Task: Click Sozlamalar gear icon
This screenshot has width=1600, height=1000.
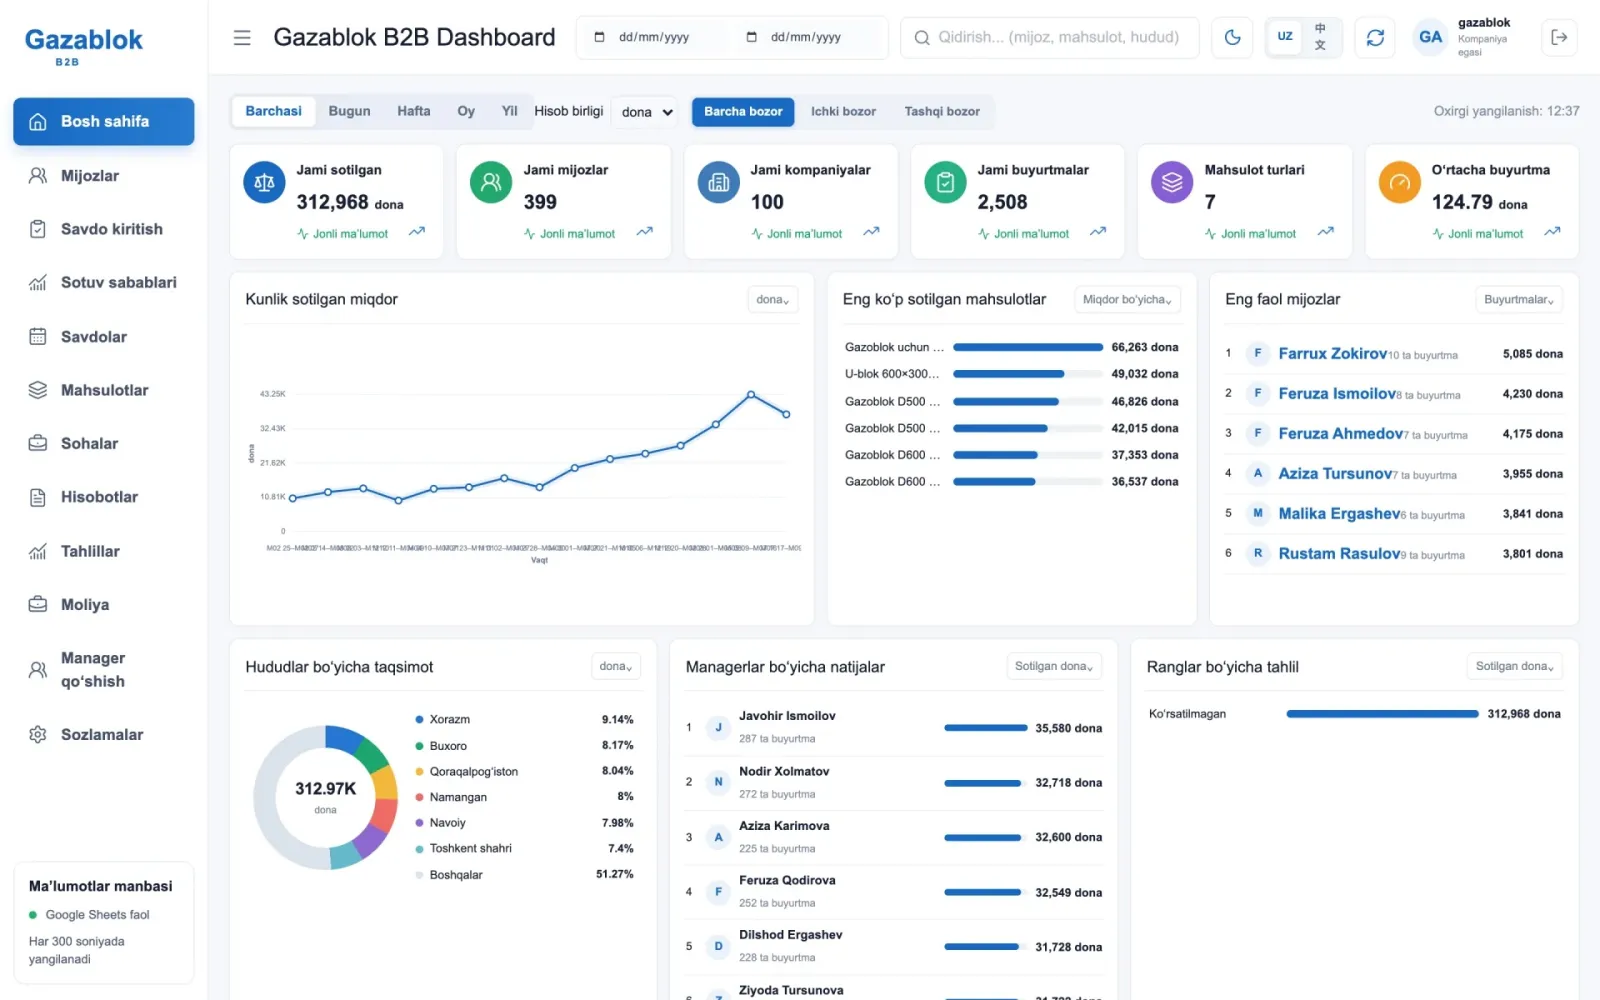Action: [x=38, y=735]
